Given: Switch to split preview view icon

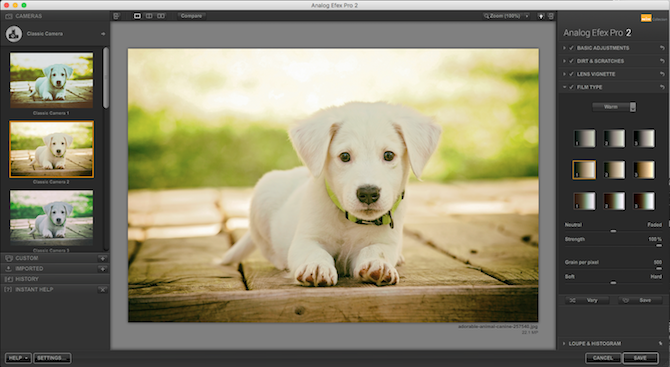Looking at the screenshot, I should (149, 16).
